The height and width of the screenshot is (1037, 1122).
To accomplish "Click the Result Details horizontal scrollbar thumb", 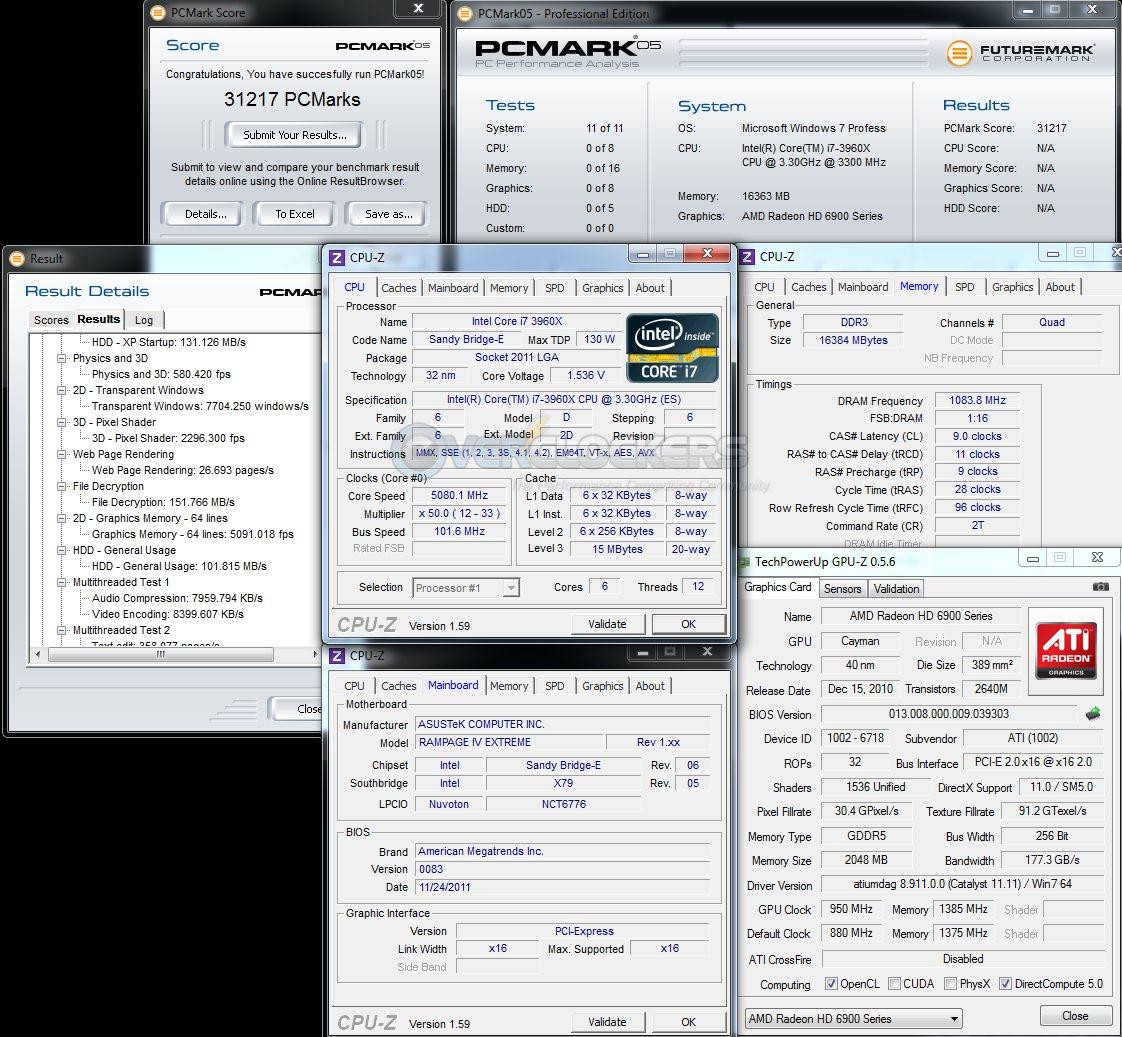I will [161, 654].
